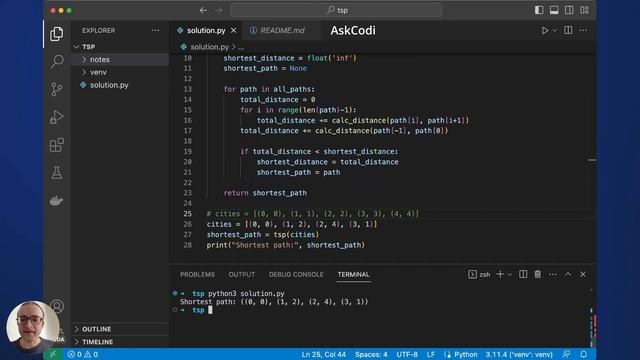Maximize the panel with the up chevron
This screenshot has width=640, height=360.
coord(568,274)
